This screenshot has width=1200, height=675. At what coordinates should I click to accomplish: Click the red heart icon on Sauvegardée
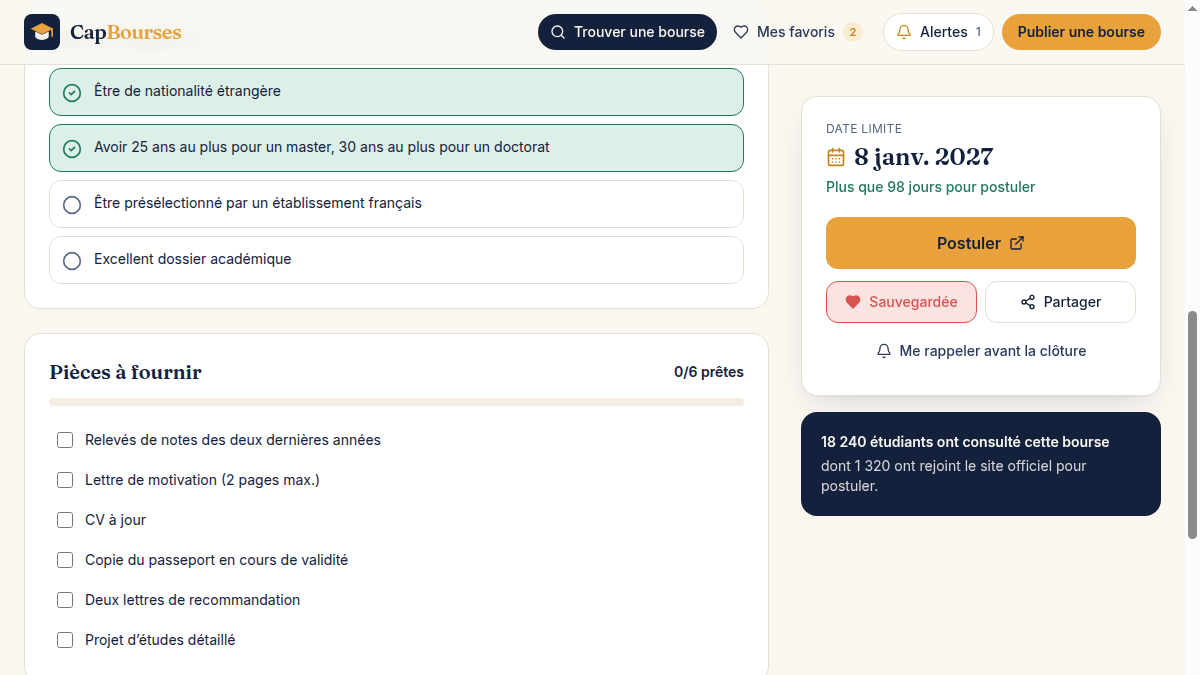853,302
